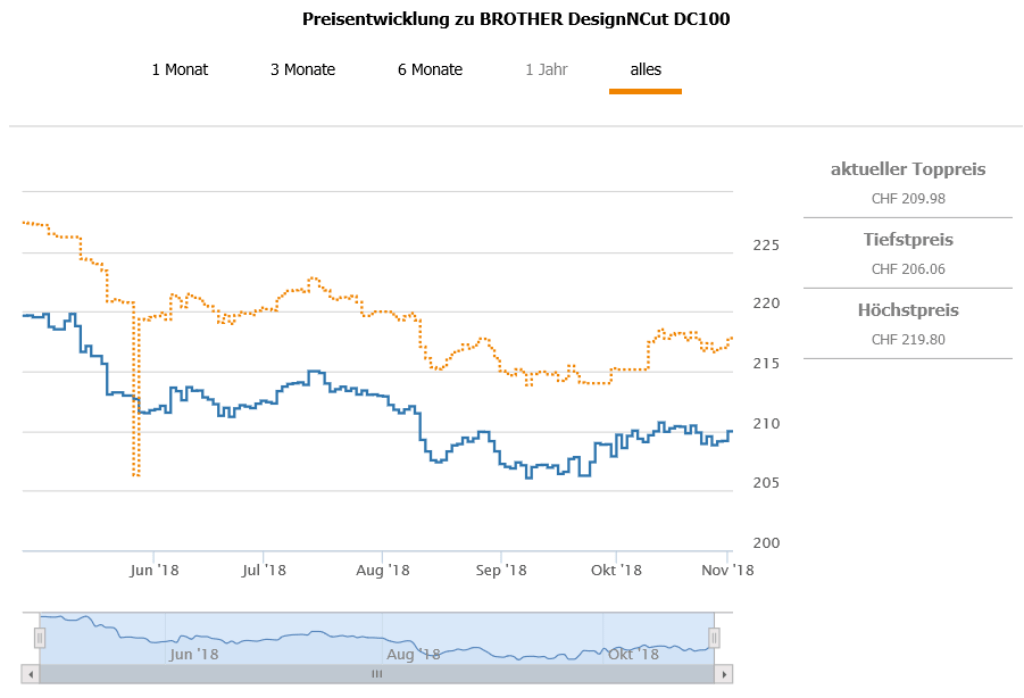Select the alles range tab
The image size is (1024, 698).
(645, 70)
